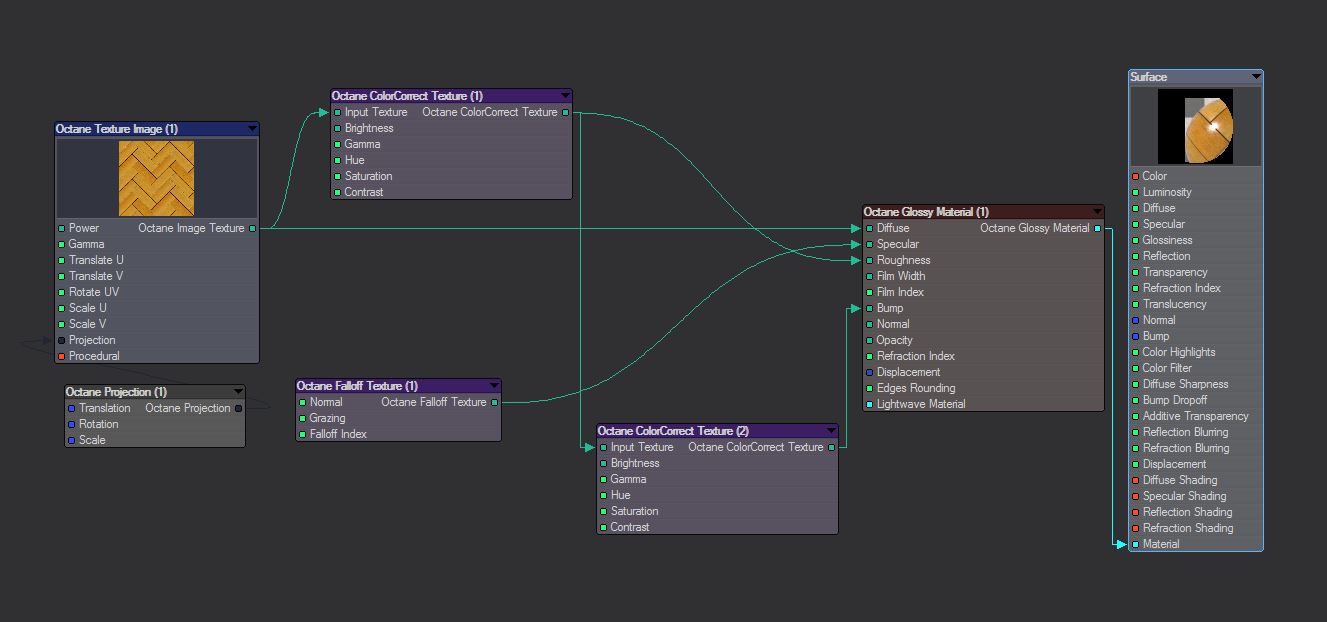This screenshot has height=622, width=1327.
Task: Click Bump input socket on Octane Glossy Material
Action: (869, 308)
